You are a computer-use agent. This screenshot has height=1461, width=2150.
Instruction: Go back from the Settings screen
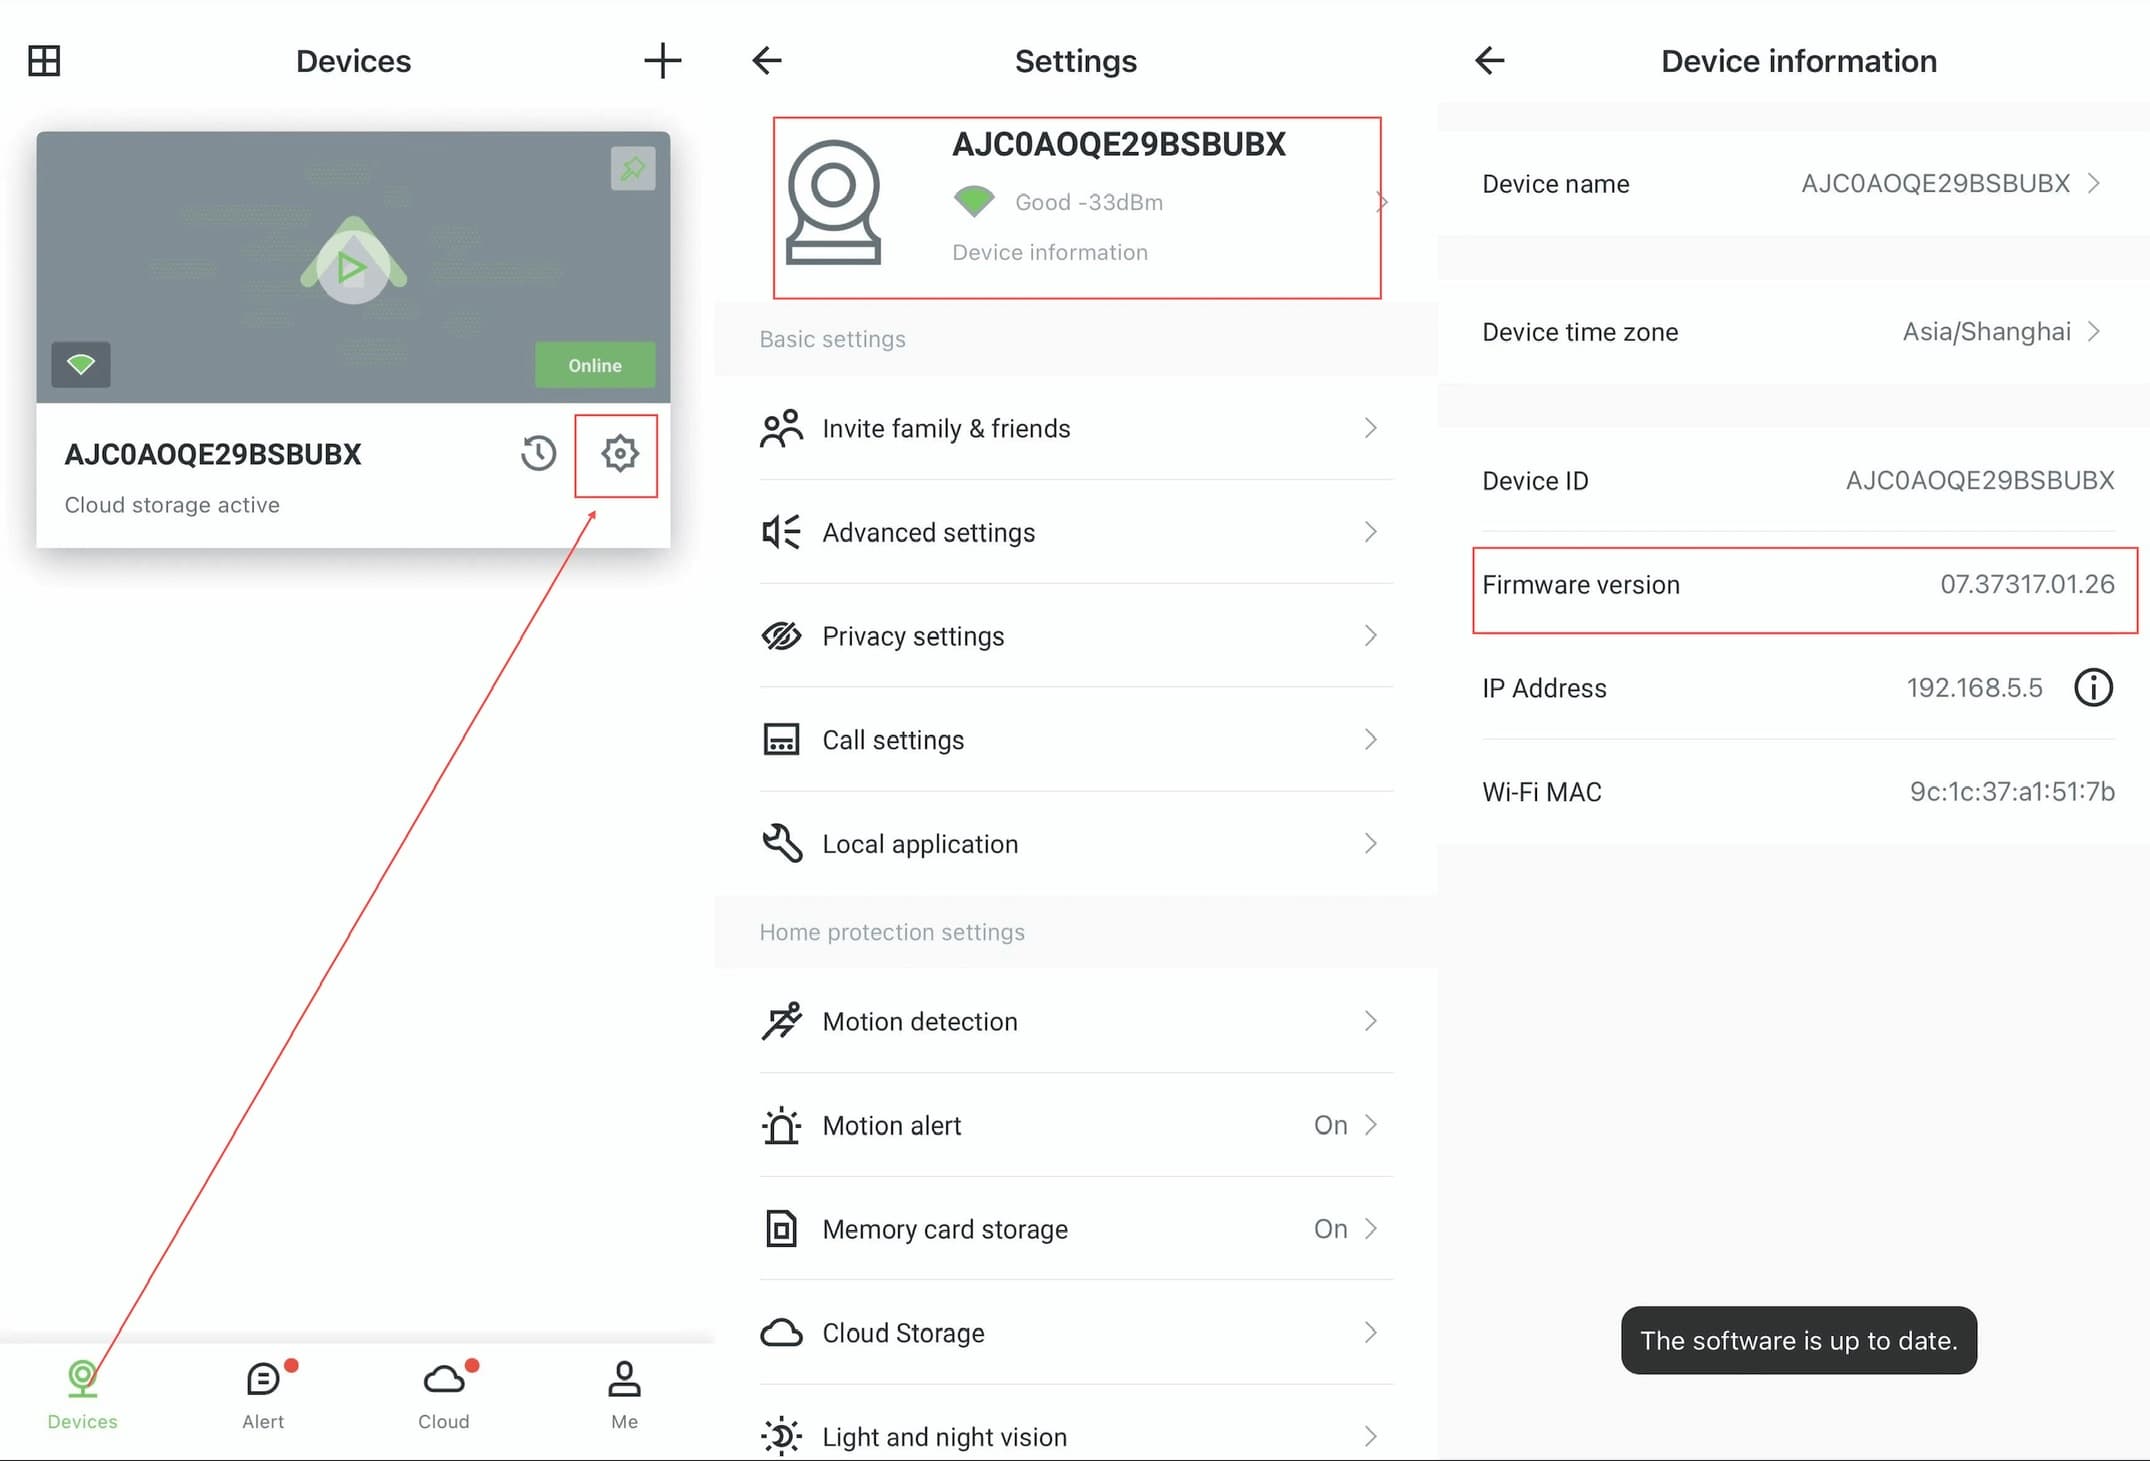coord(767,61)
